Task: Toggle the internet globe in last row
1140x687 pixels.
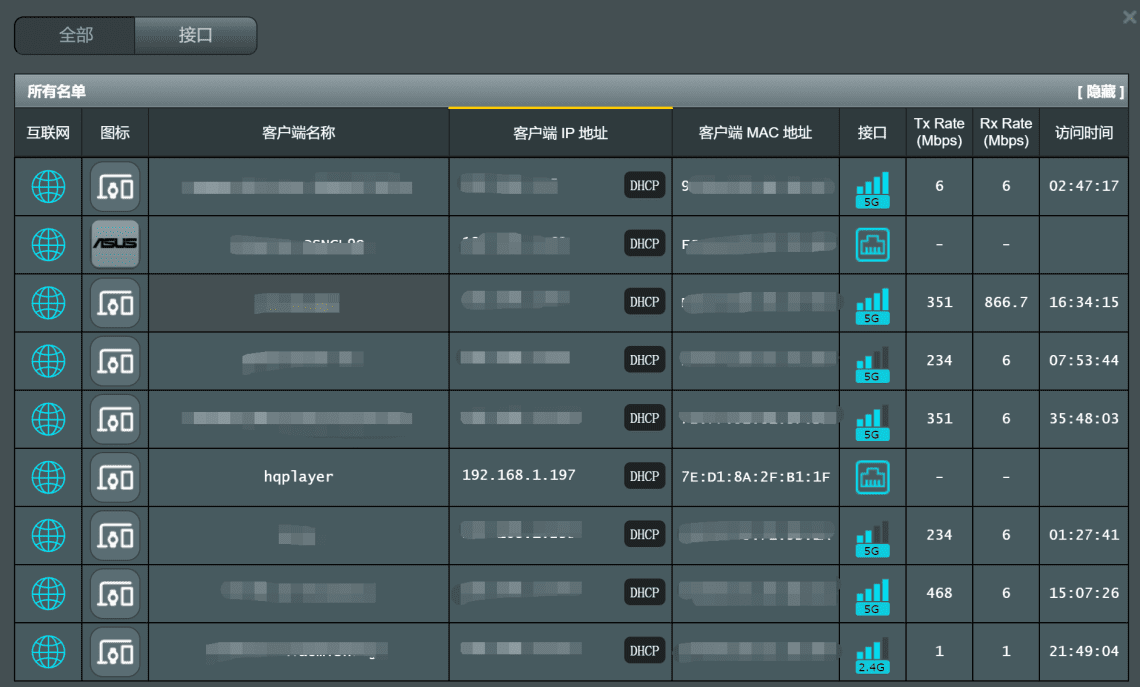Action: [46, 651]
